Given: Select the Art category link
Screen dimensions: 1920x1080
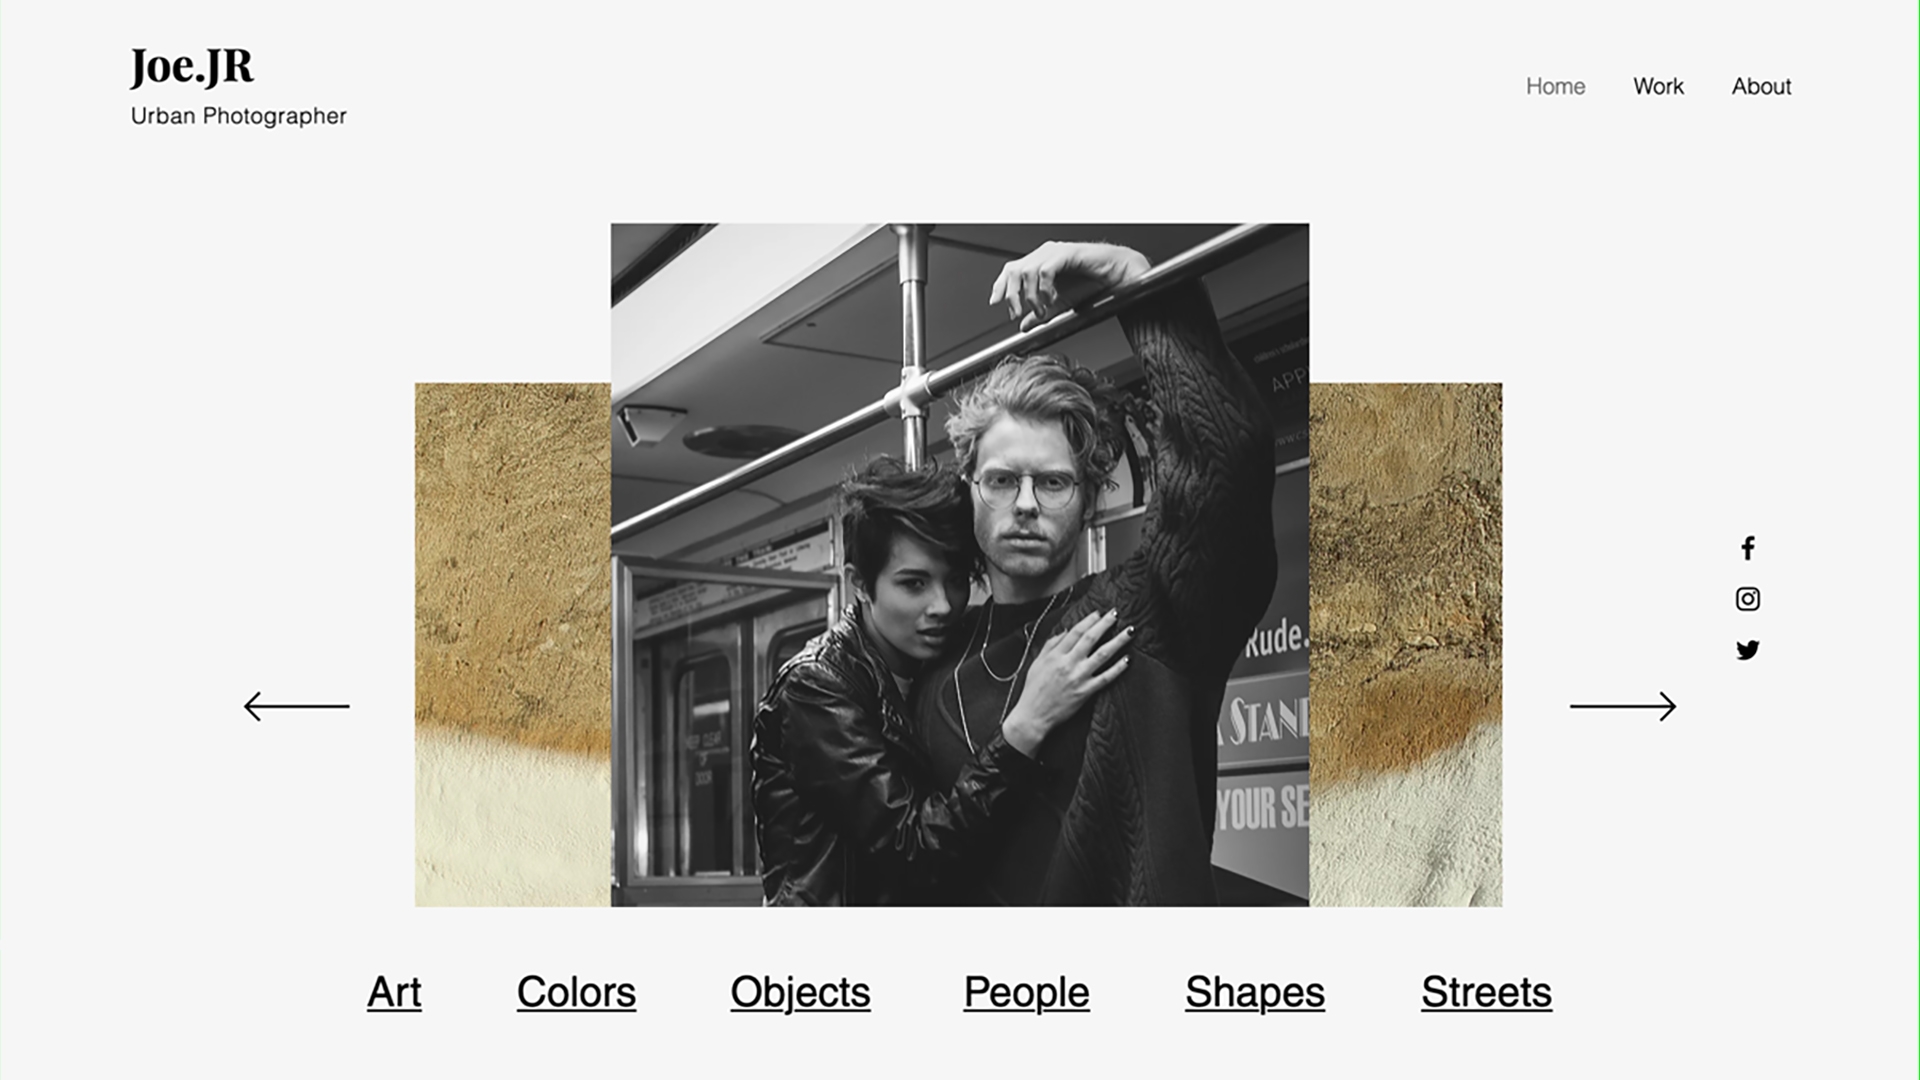Looking at the screenshot, I should [x=393, y=990].
